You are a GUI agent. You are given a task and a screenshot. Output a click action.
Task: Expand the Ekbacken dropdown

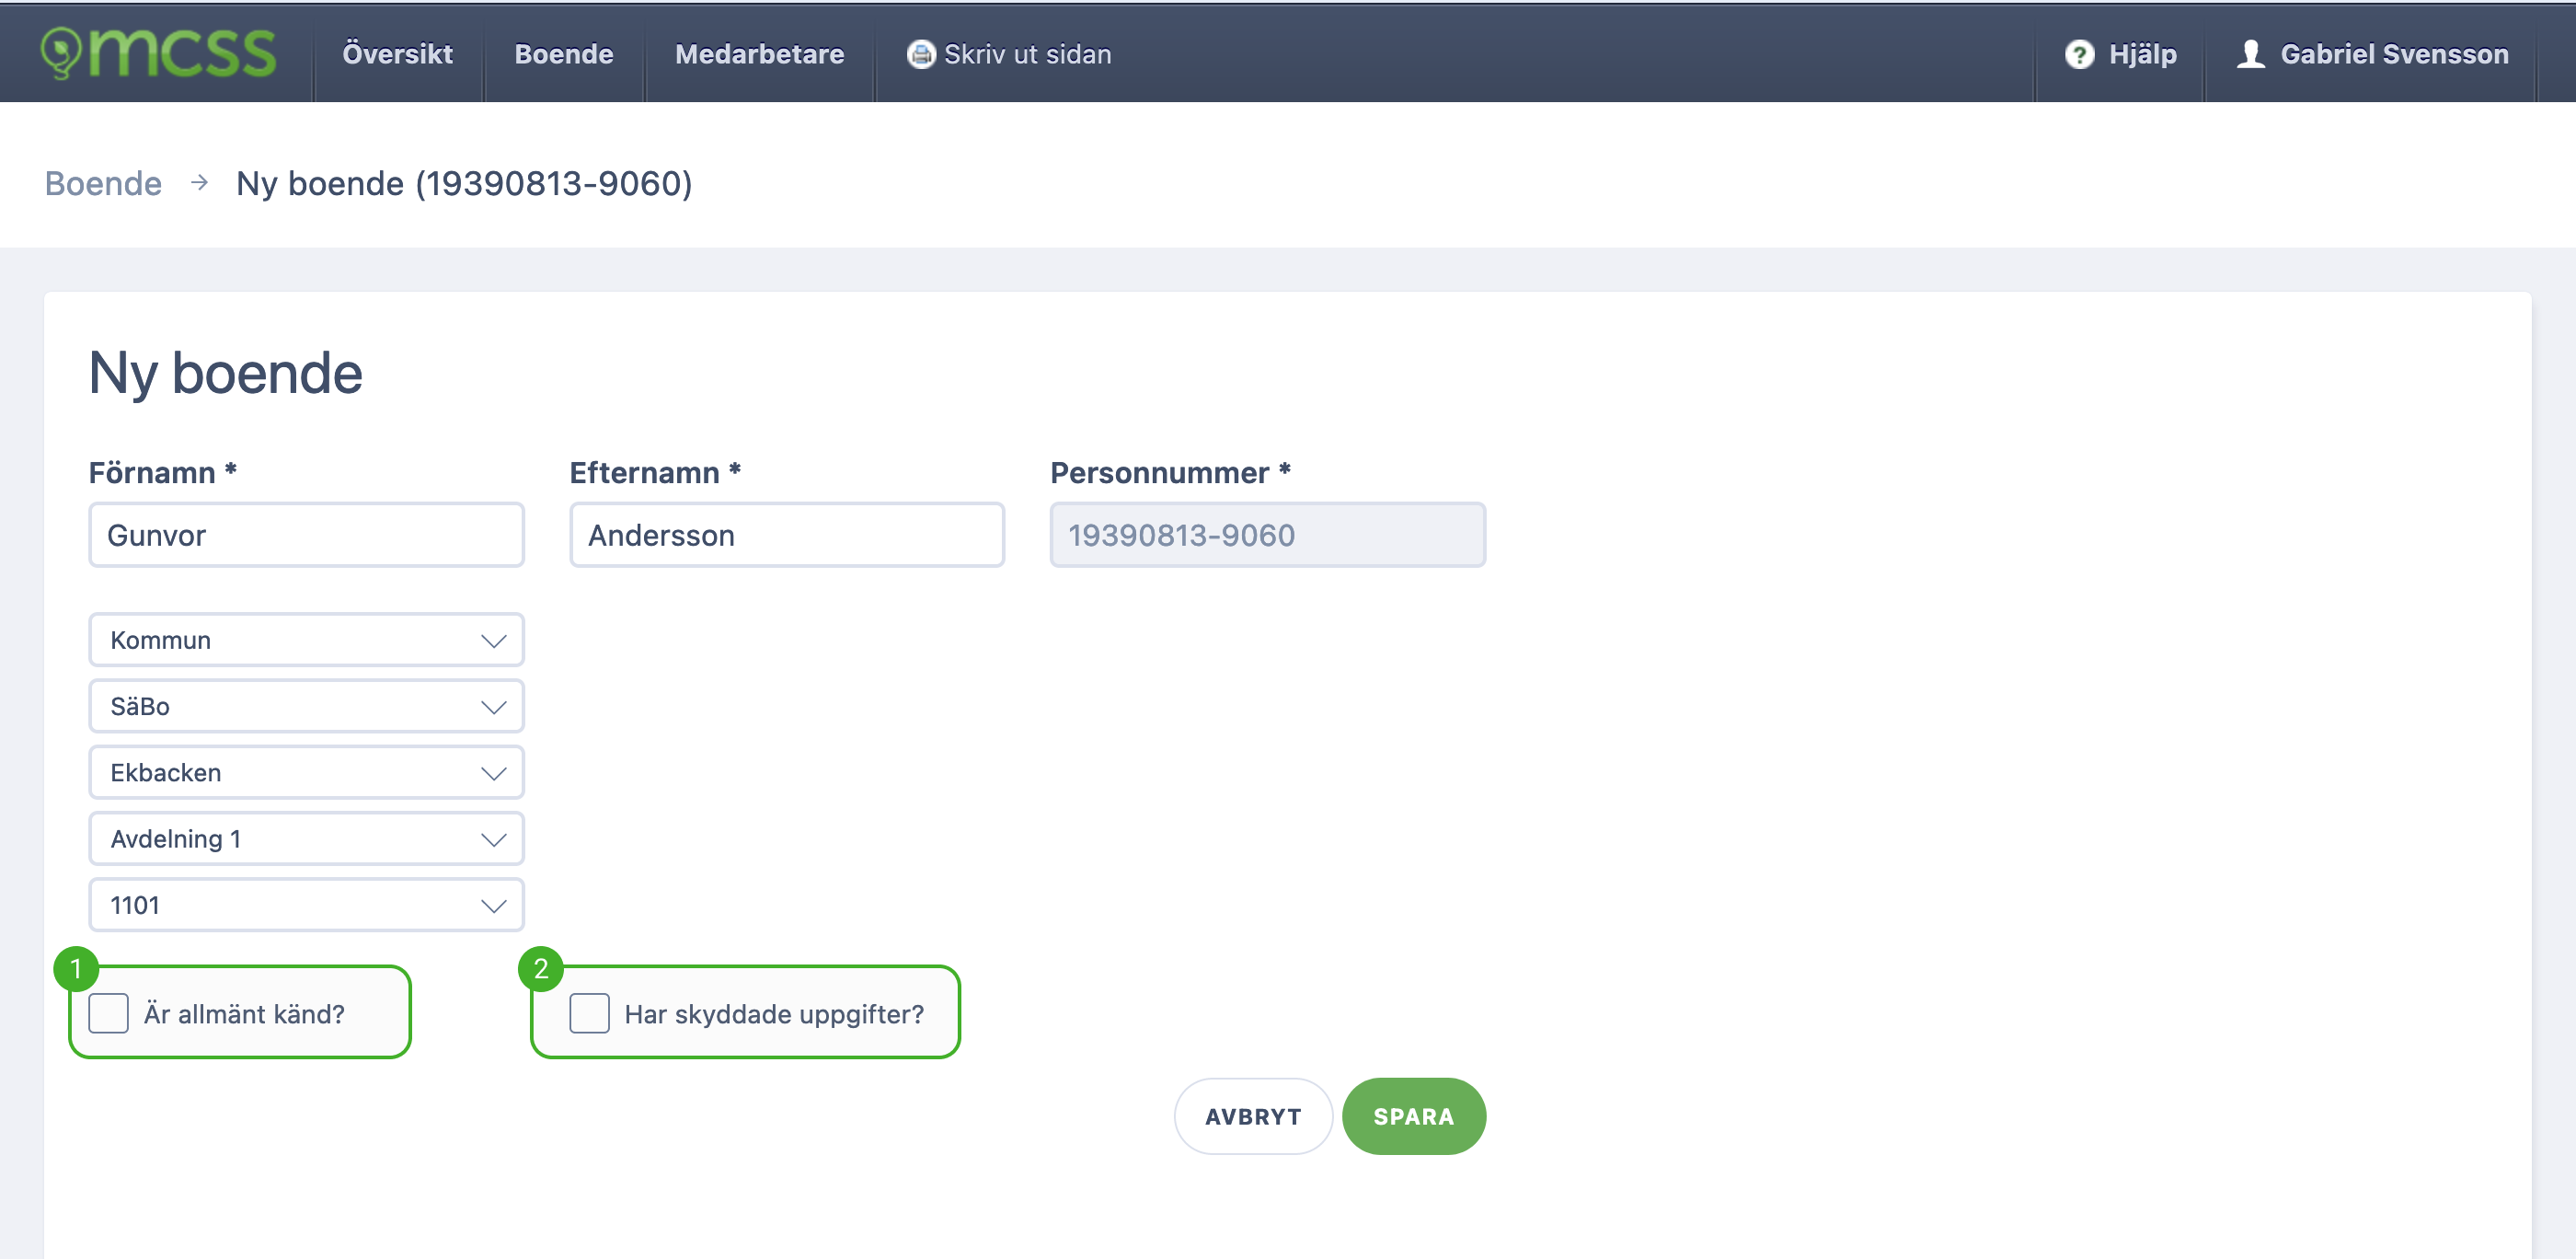point(306,772)
